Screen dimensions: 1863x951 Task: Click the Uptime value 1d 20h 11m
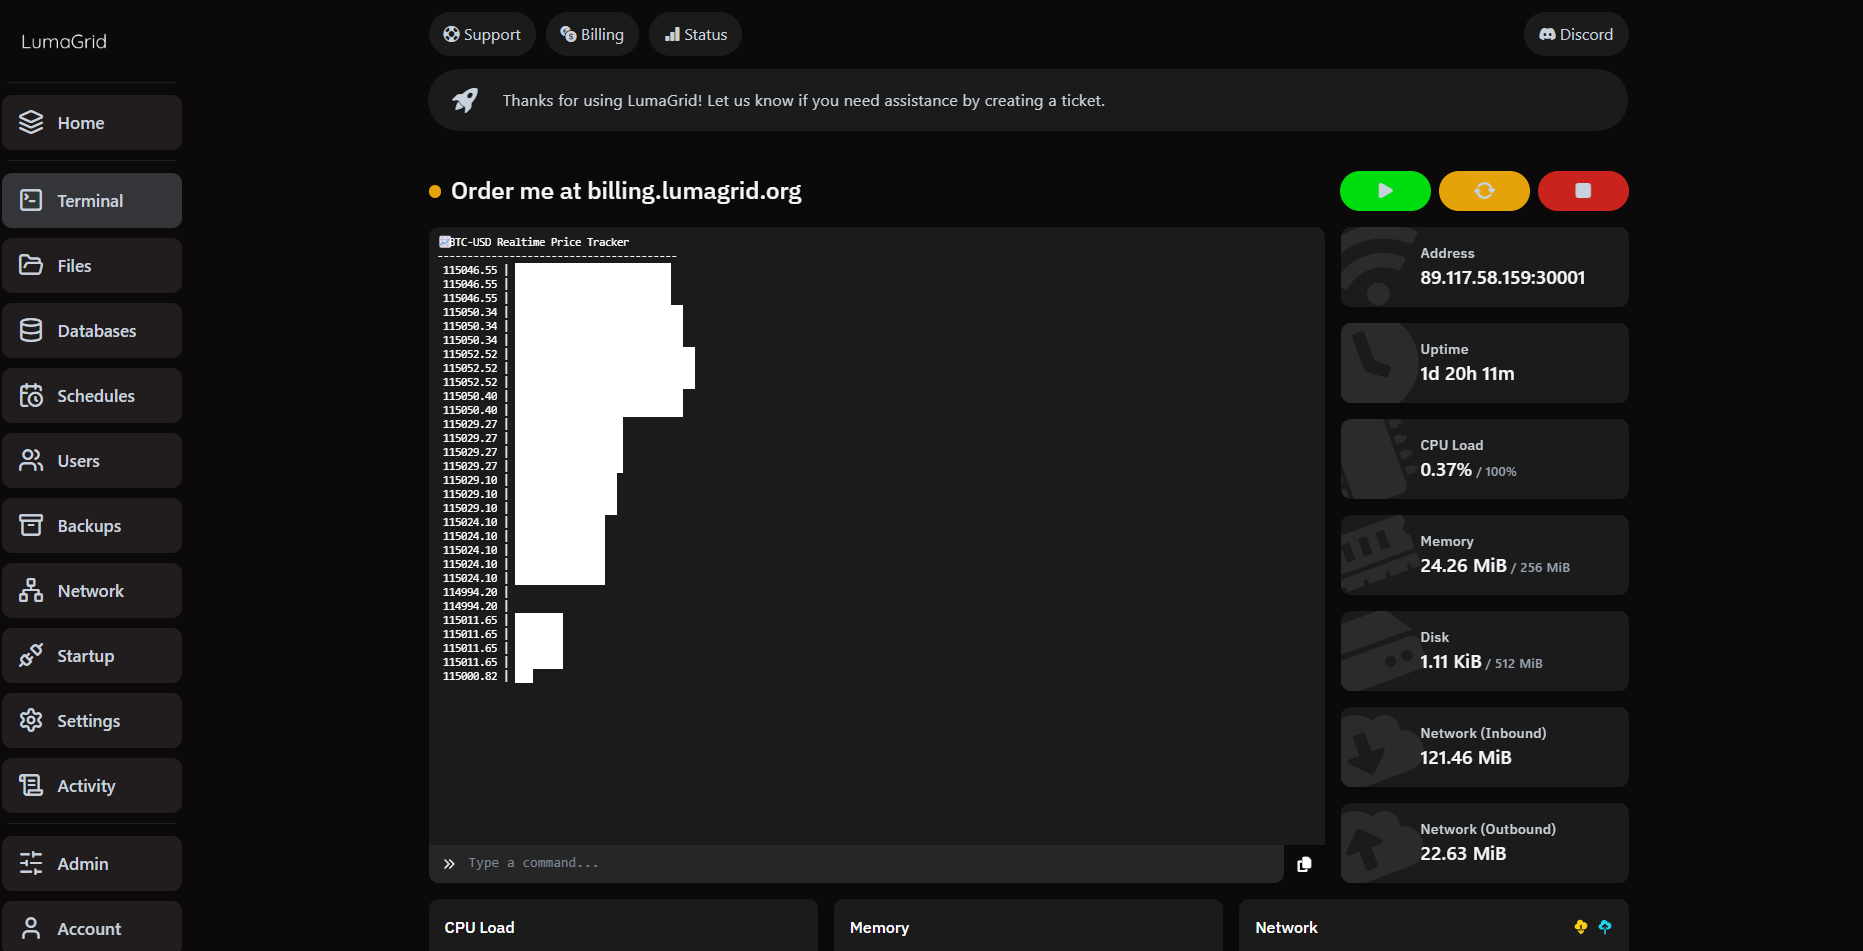tap(1467, 374)
